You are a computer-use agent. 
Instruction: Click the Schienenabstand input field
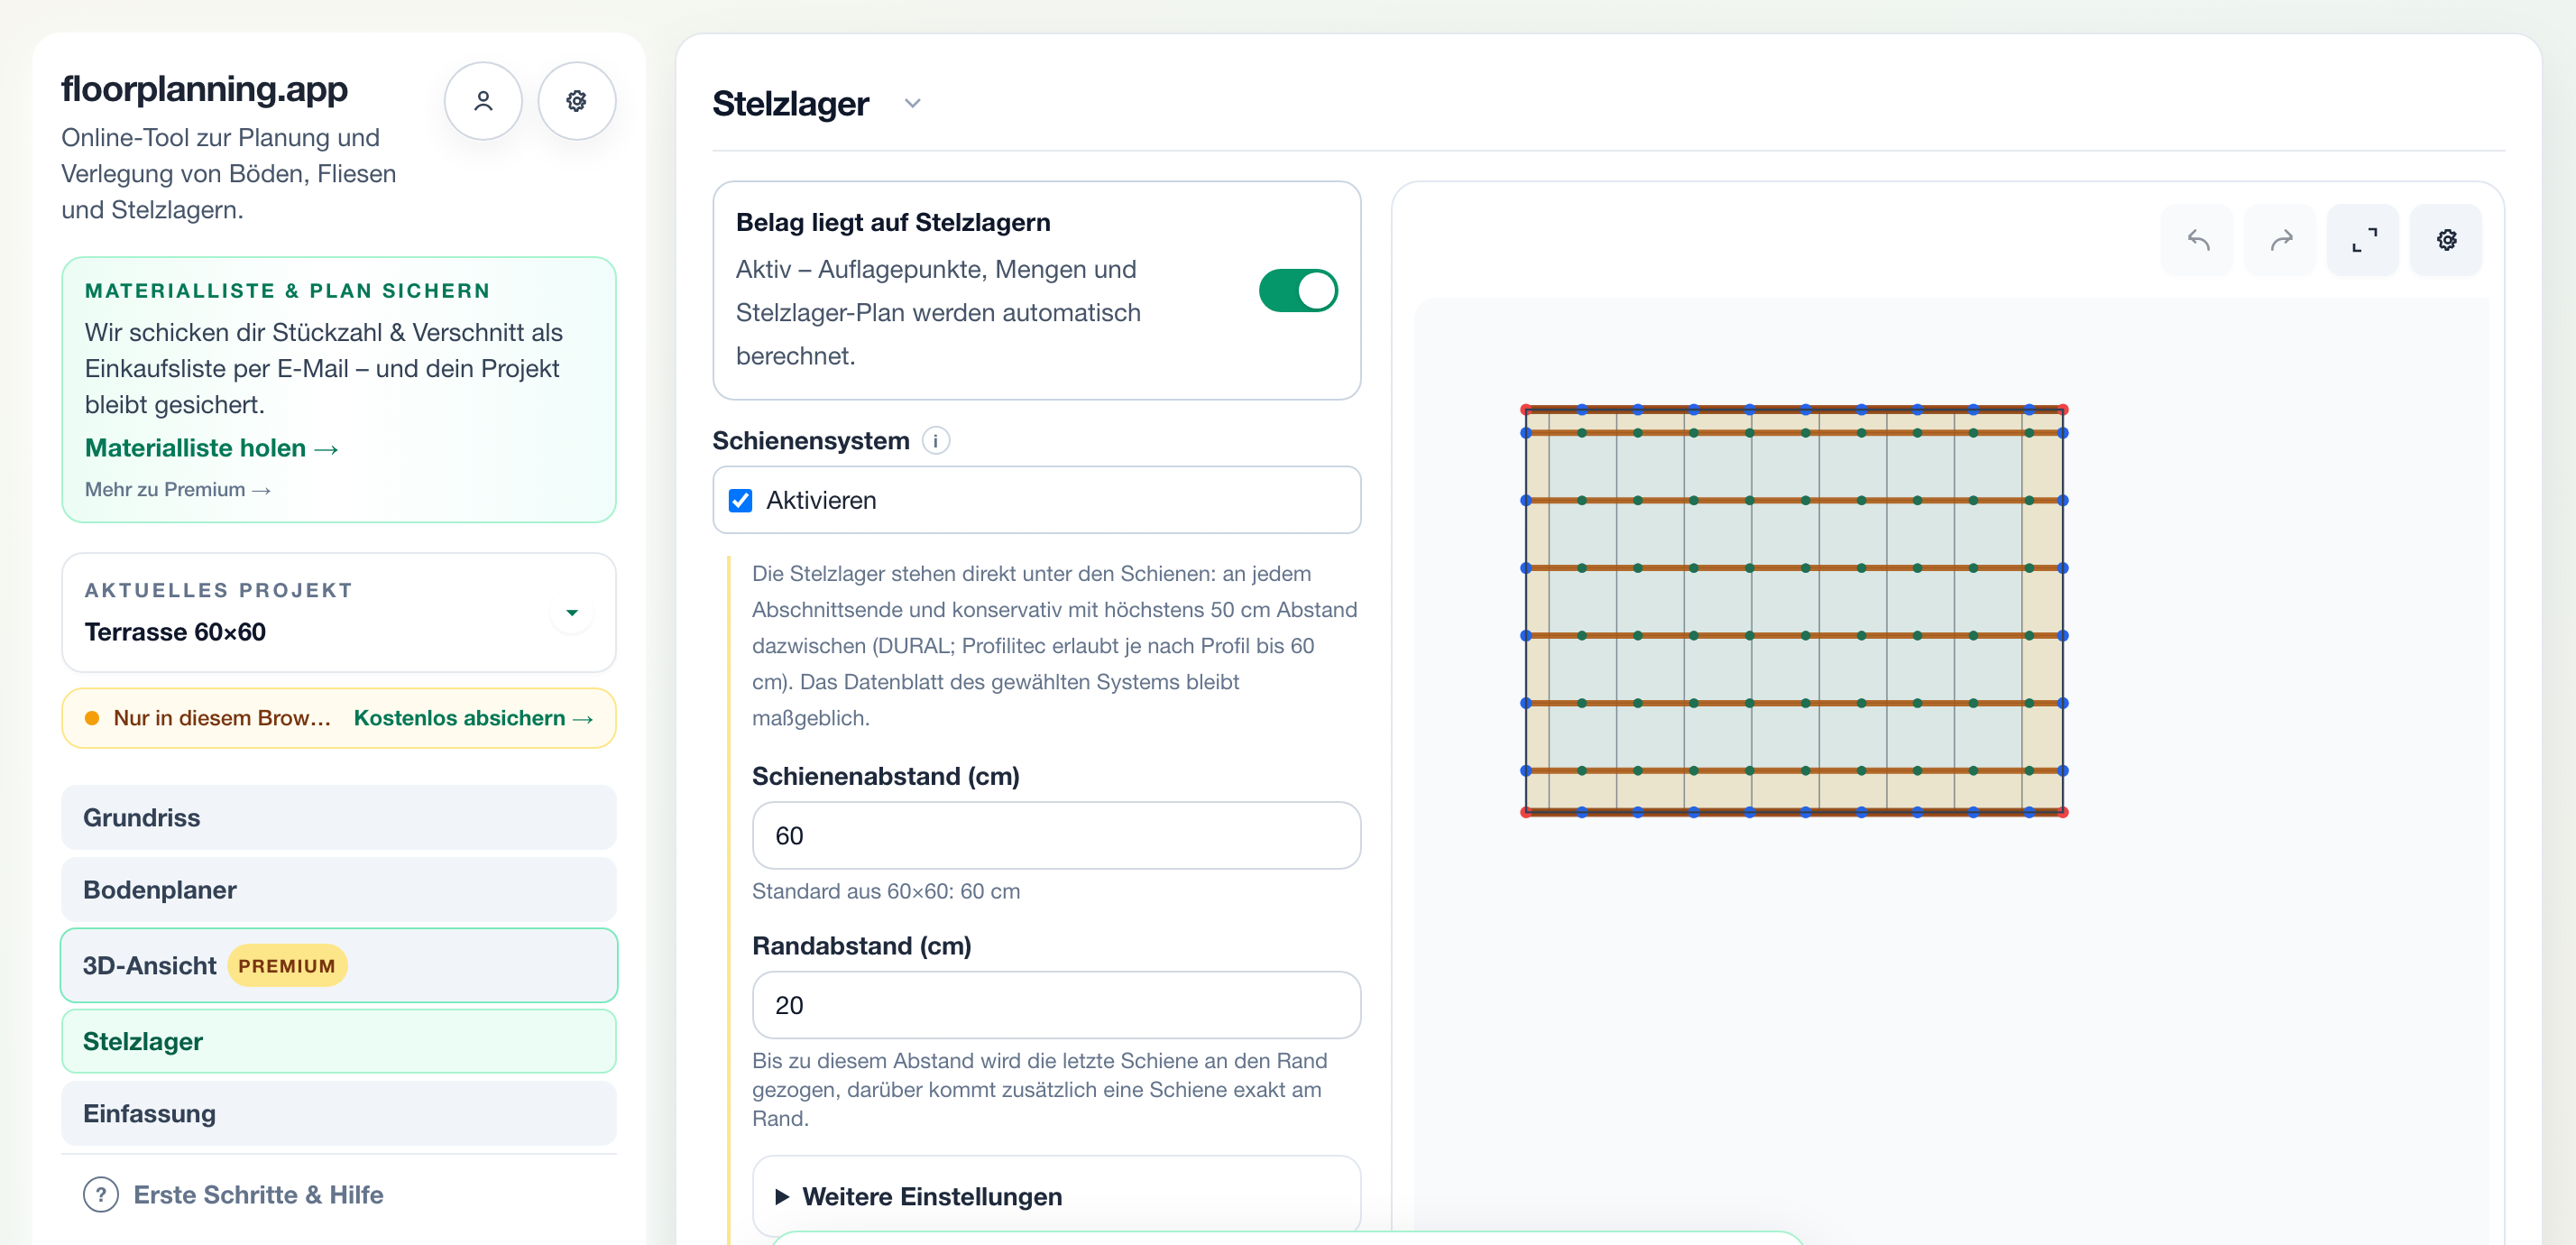pyautogui.click(x=1056, y=836)
